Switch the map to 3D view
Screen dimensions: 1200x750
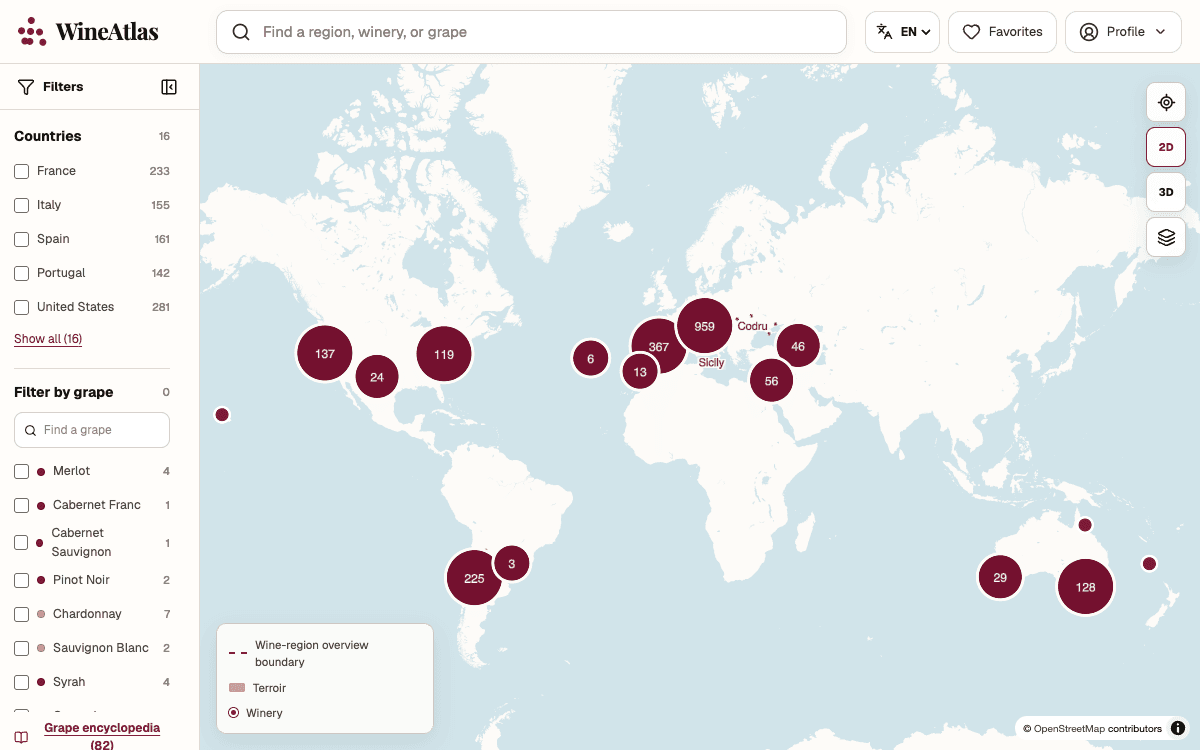(x=1166, y=192)
